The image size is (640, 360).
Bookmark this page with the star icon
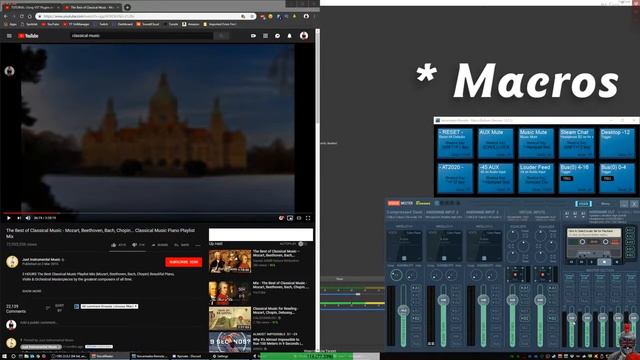[x=252, y=16]
